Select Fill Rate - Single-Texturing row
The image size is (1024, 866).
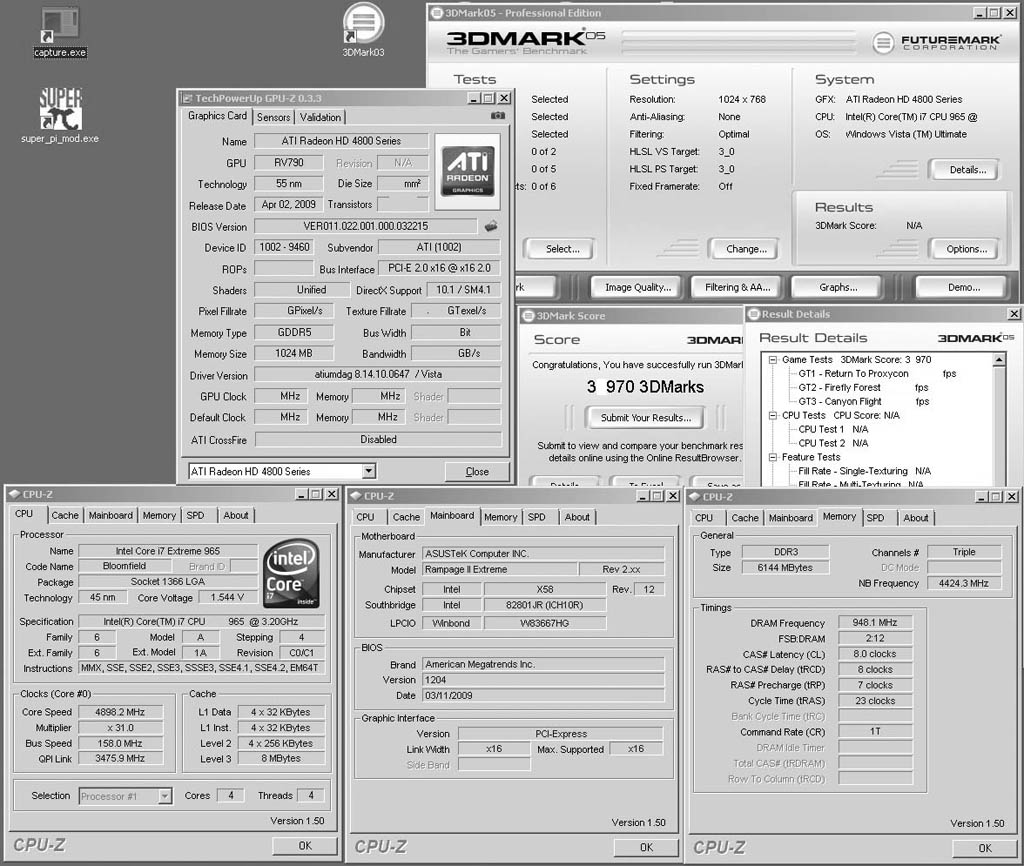(x=864, y=471)
